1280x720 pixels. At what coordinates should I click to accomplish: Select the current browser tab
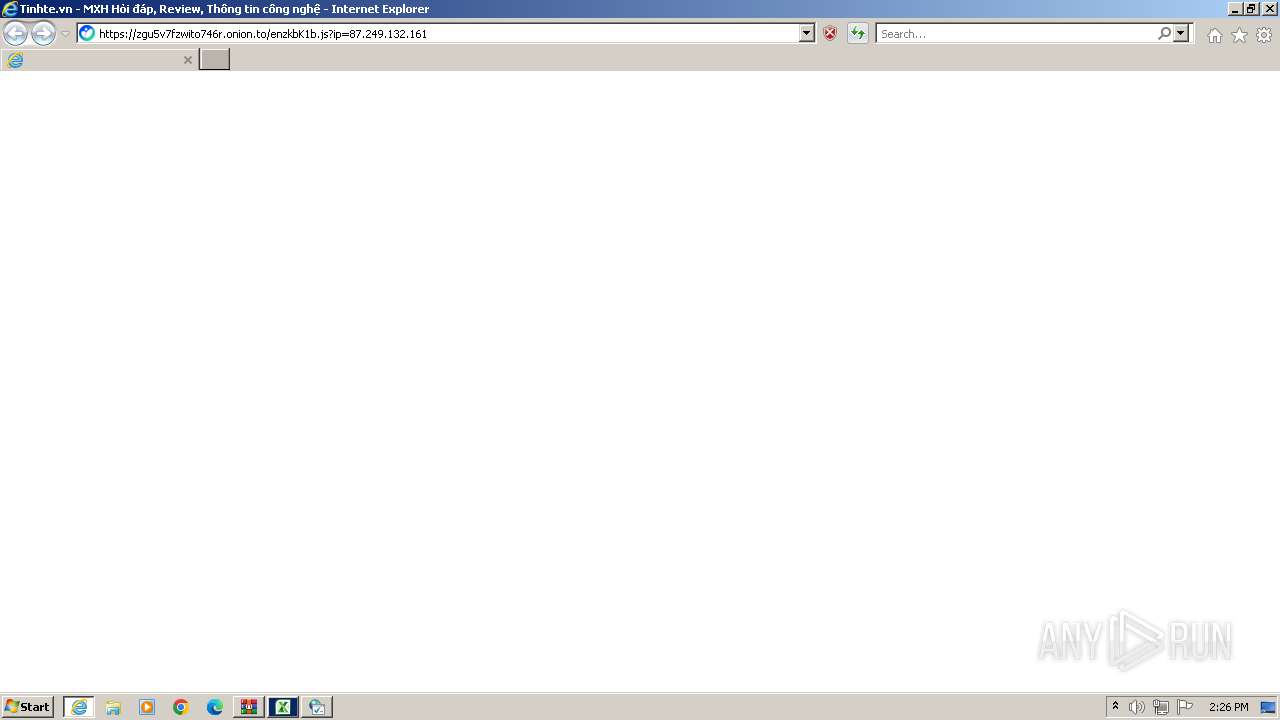coord(99,60)
